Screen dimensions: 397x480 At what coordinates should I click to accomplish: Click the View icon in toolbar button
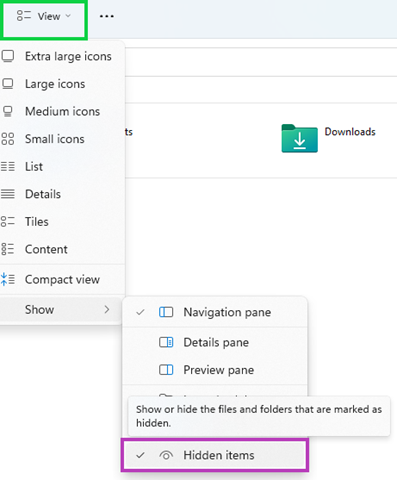coord(24,16)
